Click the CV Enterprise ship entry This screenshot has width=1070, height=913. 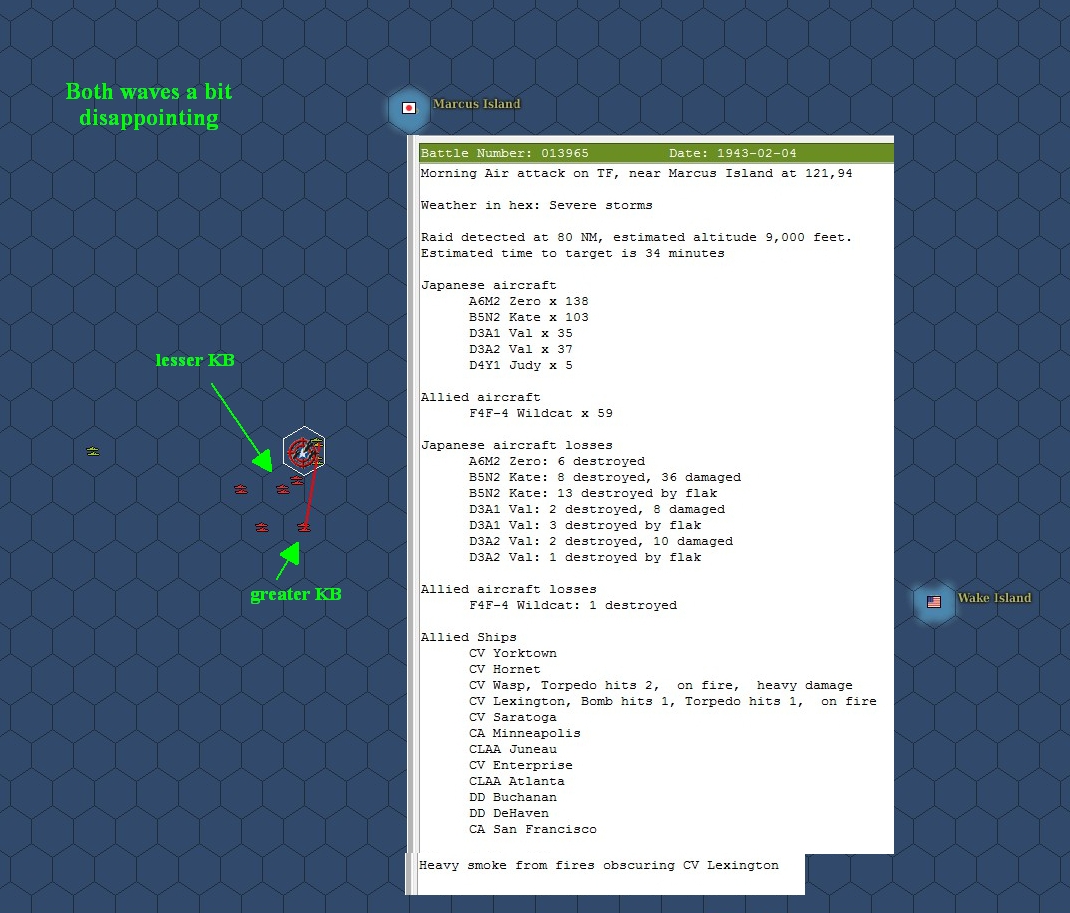521,766
